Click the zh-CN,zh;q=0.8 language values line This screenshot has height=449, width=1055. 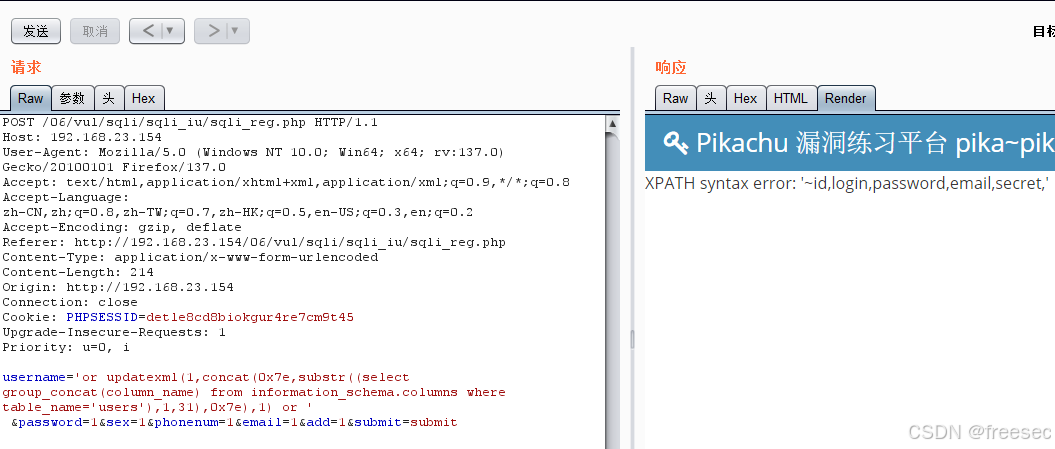tap(238, 212)
